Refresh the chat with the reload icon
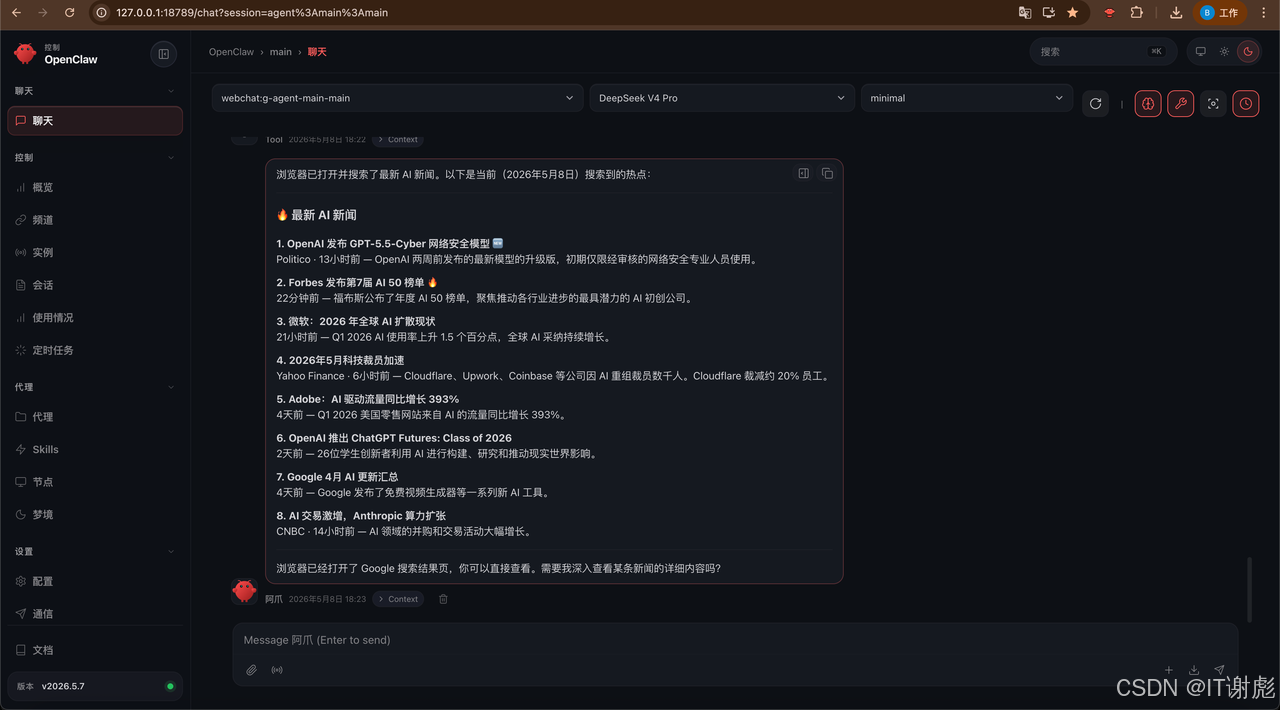The height and width of the screenshot is (710, 1280). click(1096, 103)
